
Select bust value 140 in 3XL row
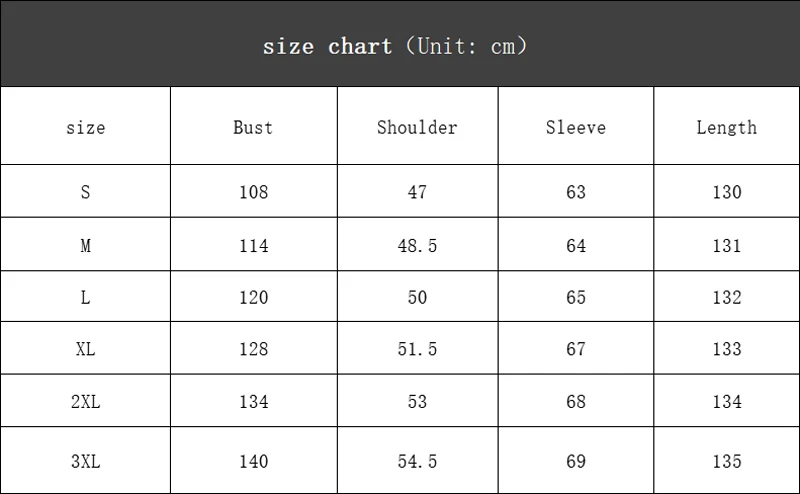tap(254, 461)
